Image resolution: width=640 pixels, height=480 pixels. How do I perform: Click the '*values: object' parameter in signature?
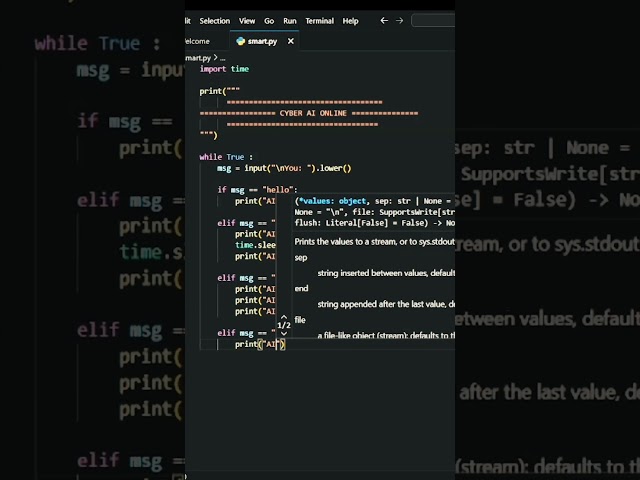click(332, 201)
